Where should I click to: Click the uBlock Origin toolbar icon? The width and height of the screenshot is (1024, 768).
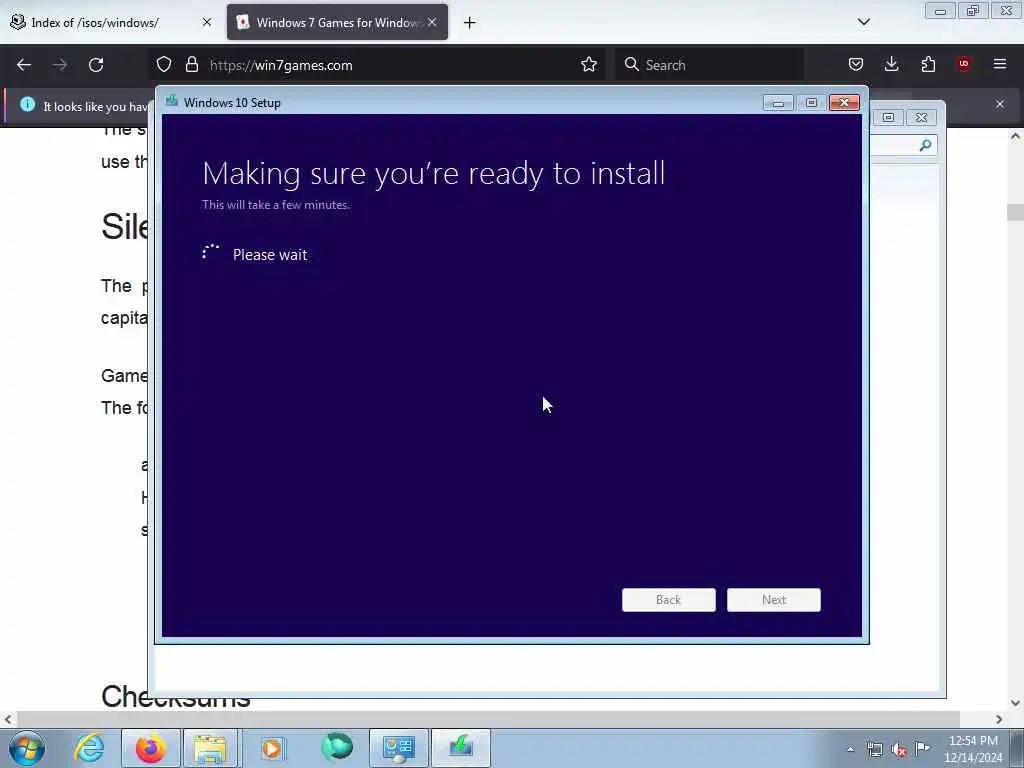pos(964,64)
